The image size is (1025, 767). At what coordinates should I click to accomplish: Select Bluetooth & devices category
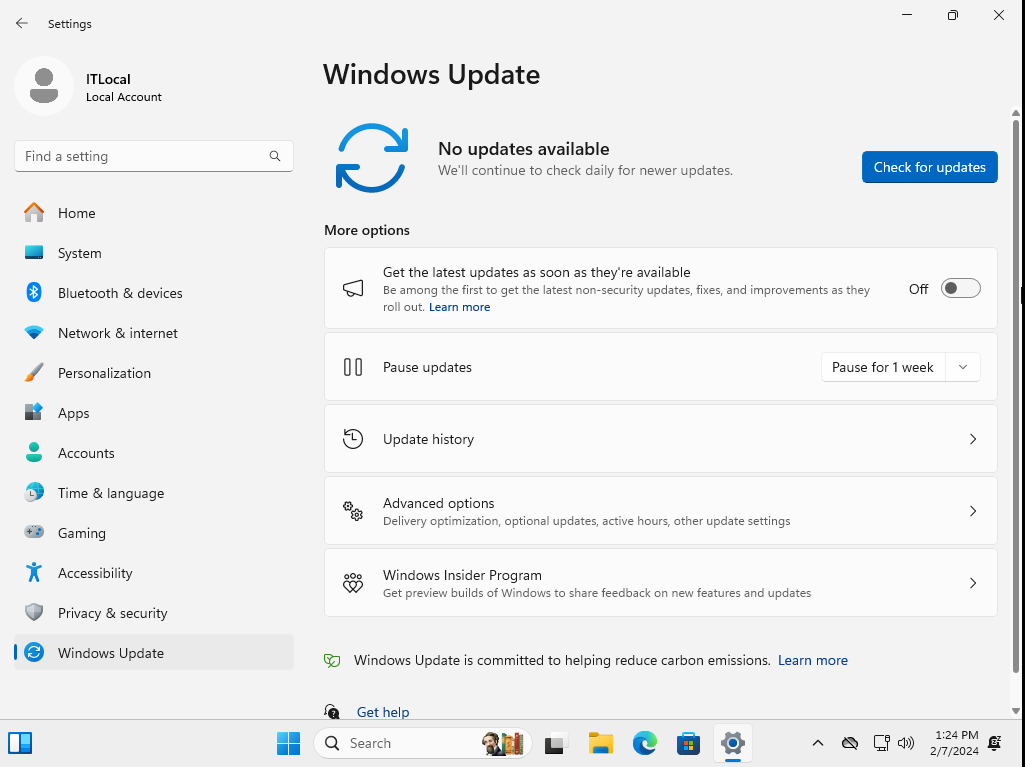click(154, 292)
